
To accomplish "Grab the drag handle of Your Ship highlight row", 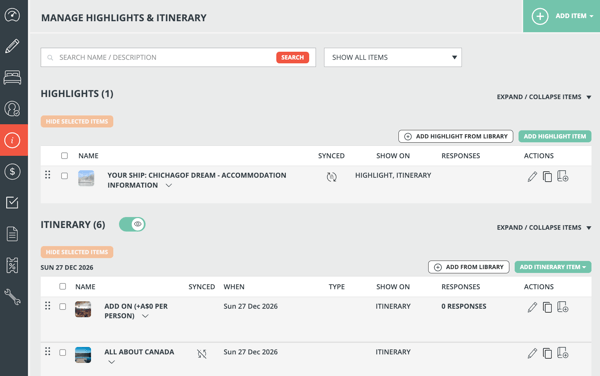I will point(47,175).
